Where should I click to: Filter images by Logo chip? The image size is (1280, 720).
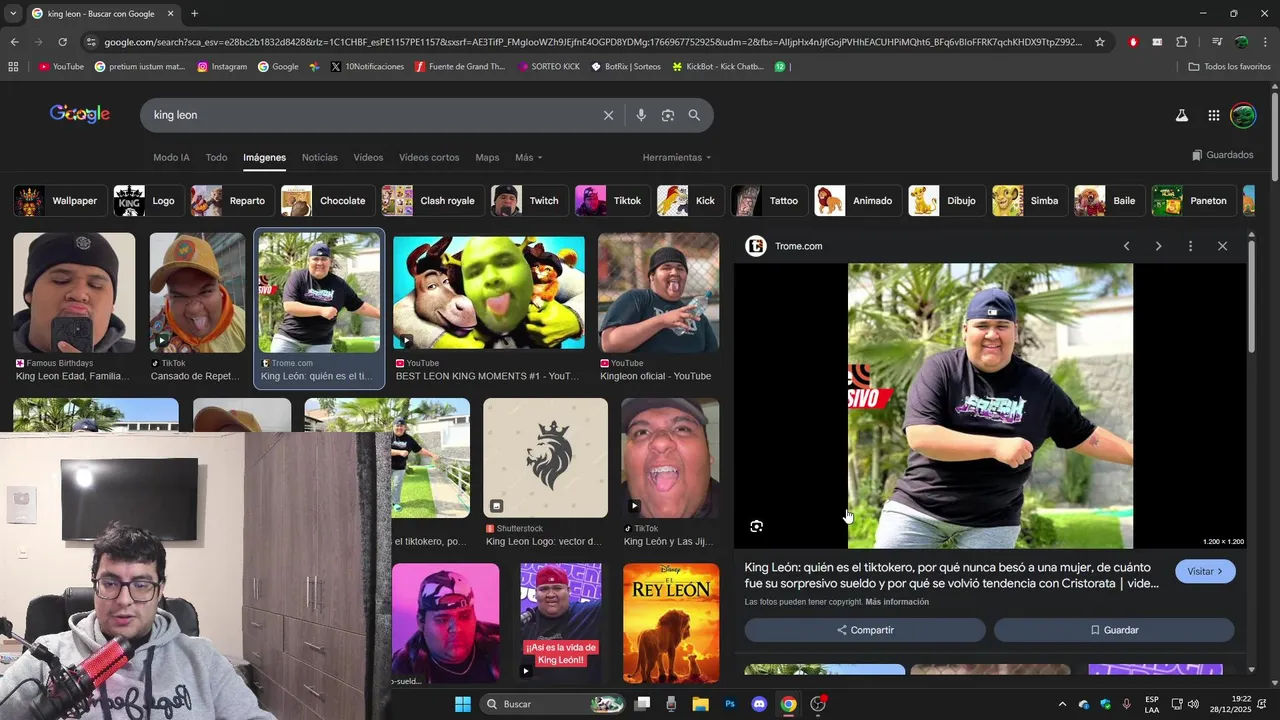click(x=147, y=201)
